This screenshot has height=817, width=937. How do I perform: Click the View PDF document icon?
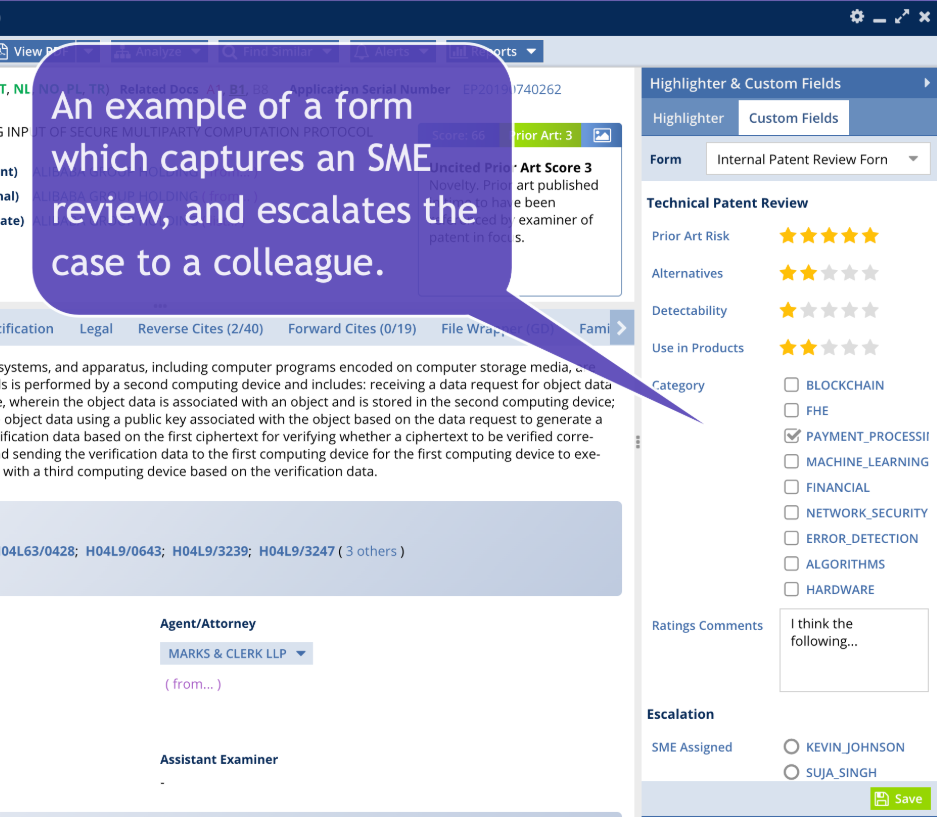[3, 52]
